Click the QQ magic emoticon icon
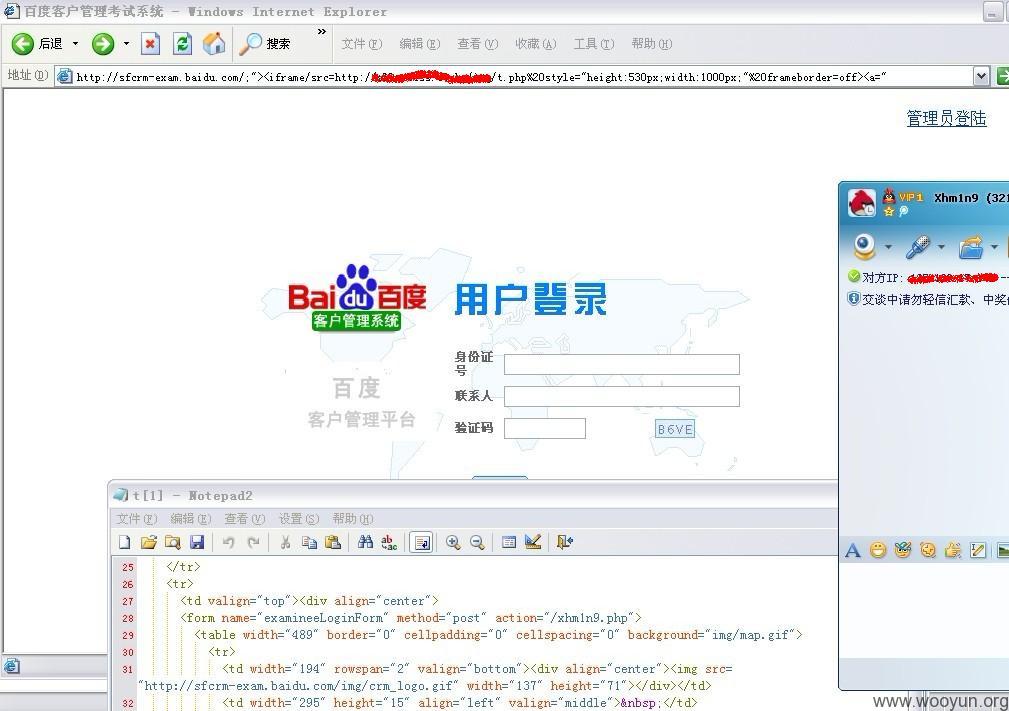This screenshot has height=711, width=1009. [x=903, y=550]
